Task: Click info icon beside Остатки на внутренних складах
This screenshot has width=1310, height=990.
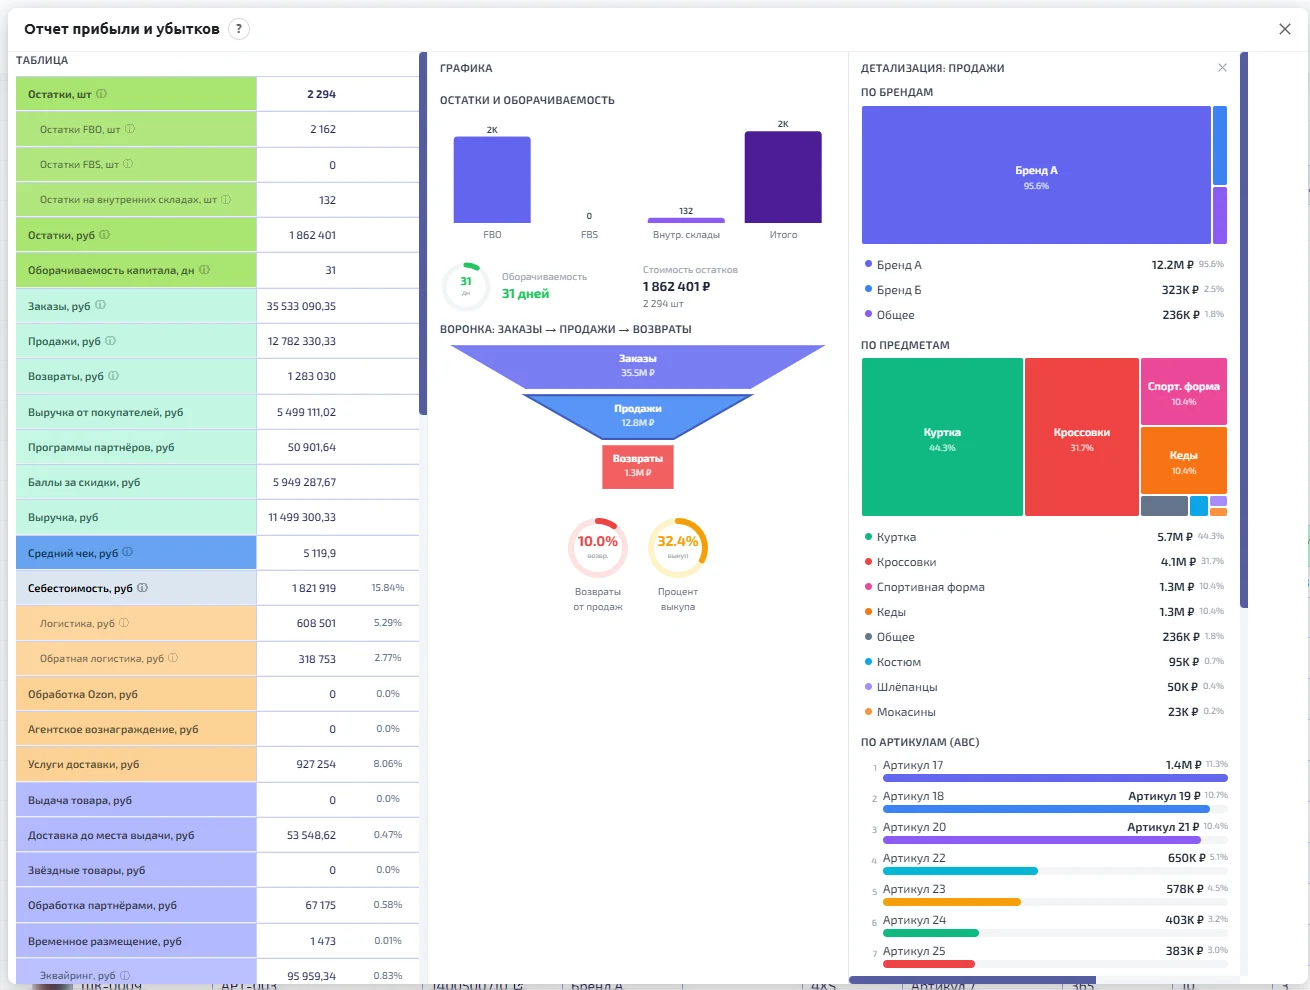Action: (x=226, y=200)
